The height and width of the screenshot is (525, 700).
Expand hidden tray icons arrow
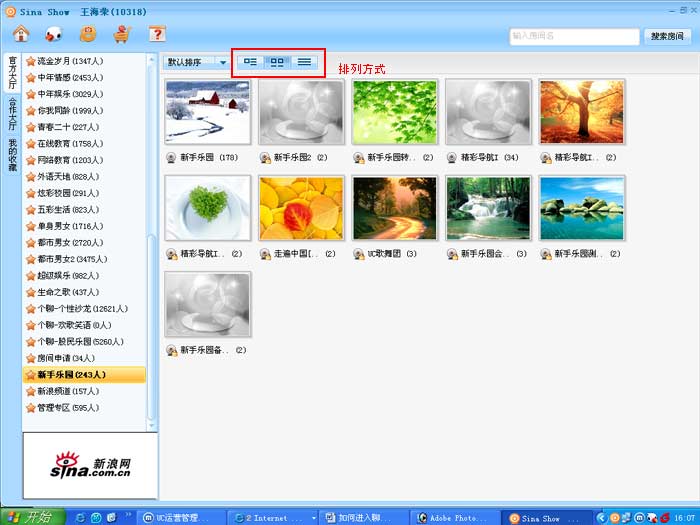point(601,518)
